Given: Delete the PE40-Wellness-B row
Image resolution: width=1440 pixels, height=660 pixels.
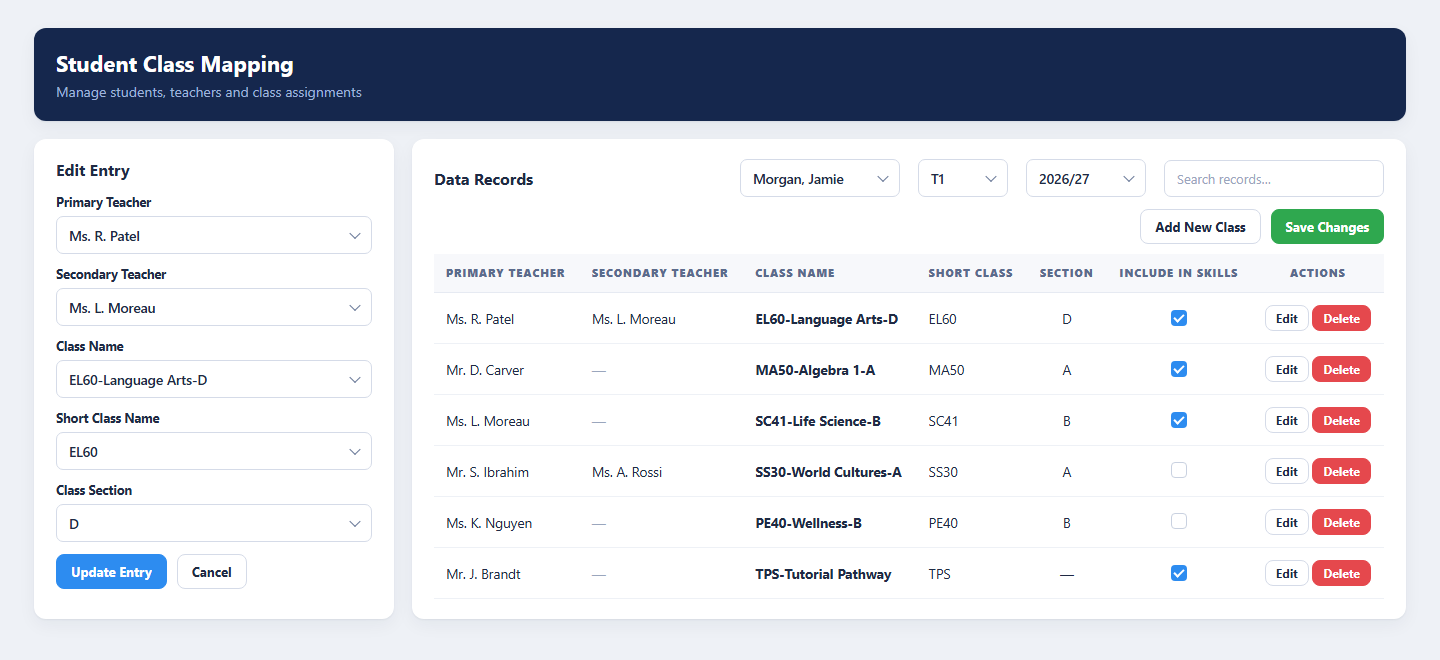Looking at the screenshot, I should tap(1341, 523).
